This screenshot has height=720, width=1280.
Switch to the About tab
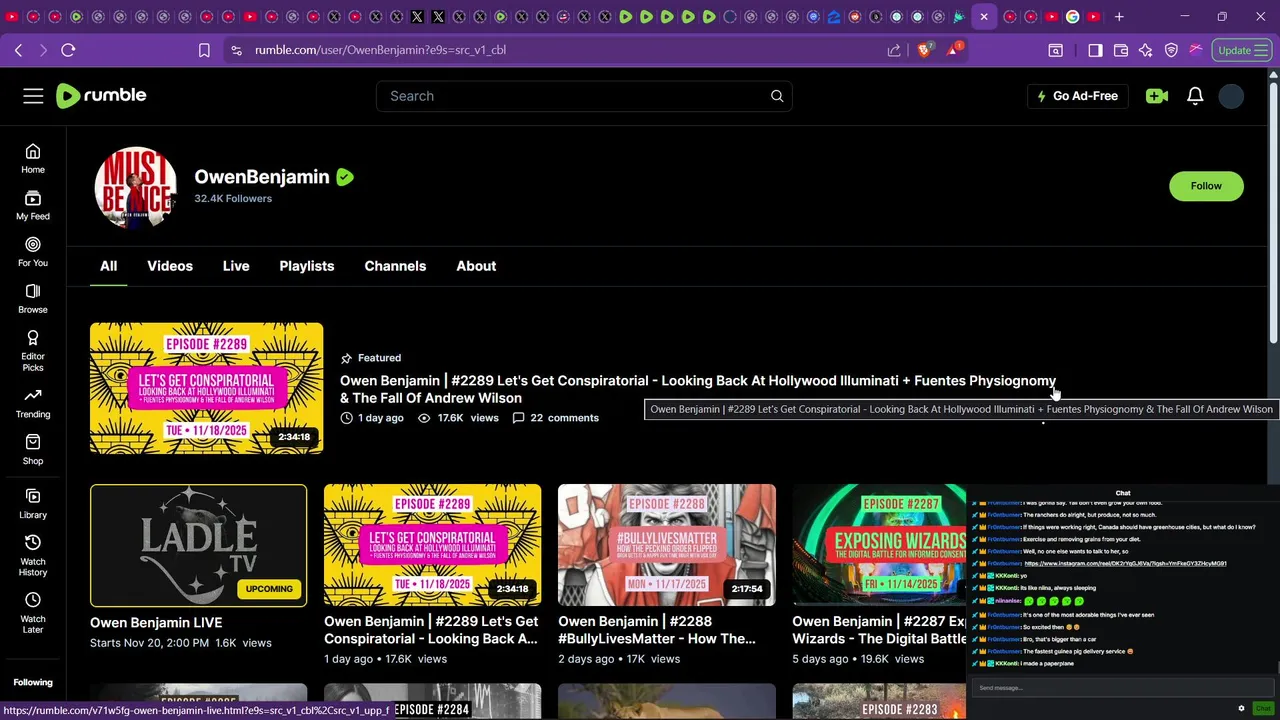click(476, 266)
